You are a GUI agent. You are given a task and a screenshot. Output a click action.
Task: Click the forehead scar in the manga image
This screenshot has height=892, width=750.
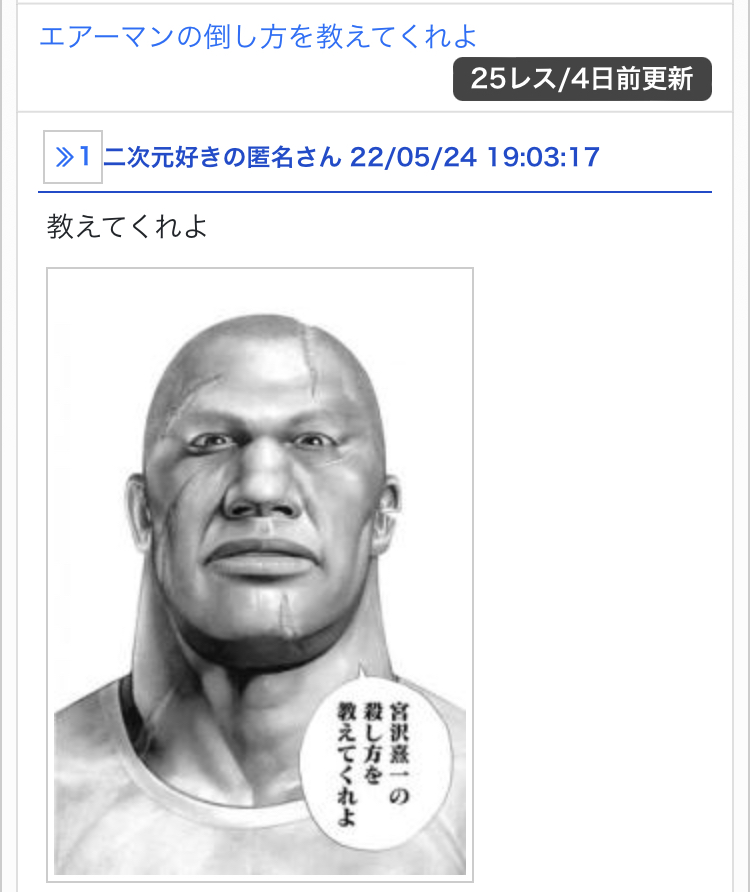(312, 356)
